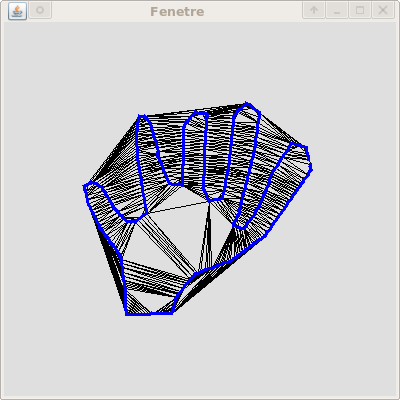This screenshot has width=400, height=400.
Task: Click the sticky circle button in title bar
Action: point(40,10)
